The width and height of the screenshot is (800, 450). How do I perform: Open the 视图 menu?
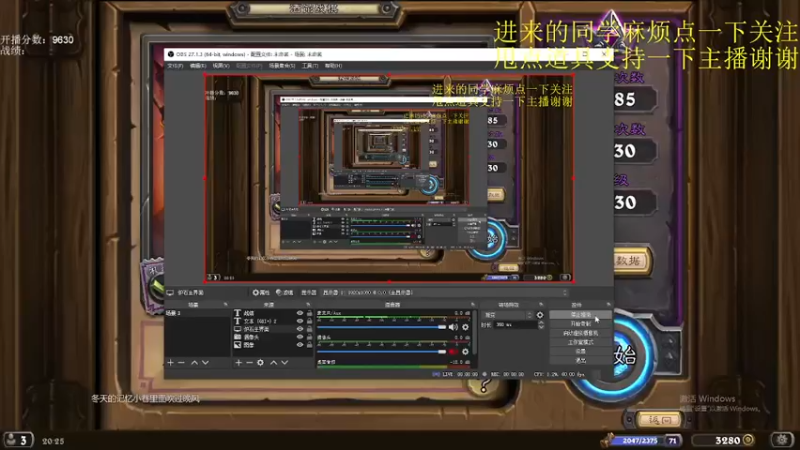tap(220, 66)
